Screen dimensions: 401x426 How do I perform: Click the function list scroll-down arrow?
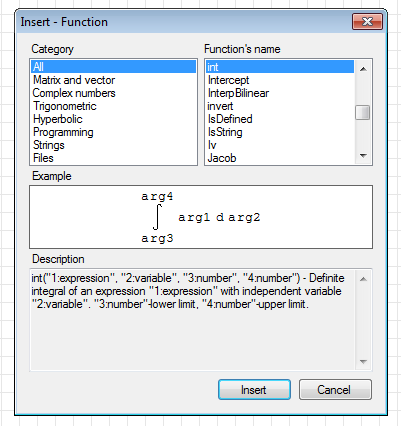pyautogui.click(x=363, y=156)
